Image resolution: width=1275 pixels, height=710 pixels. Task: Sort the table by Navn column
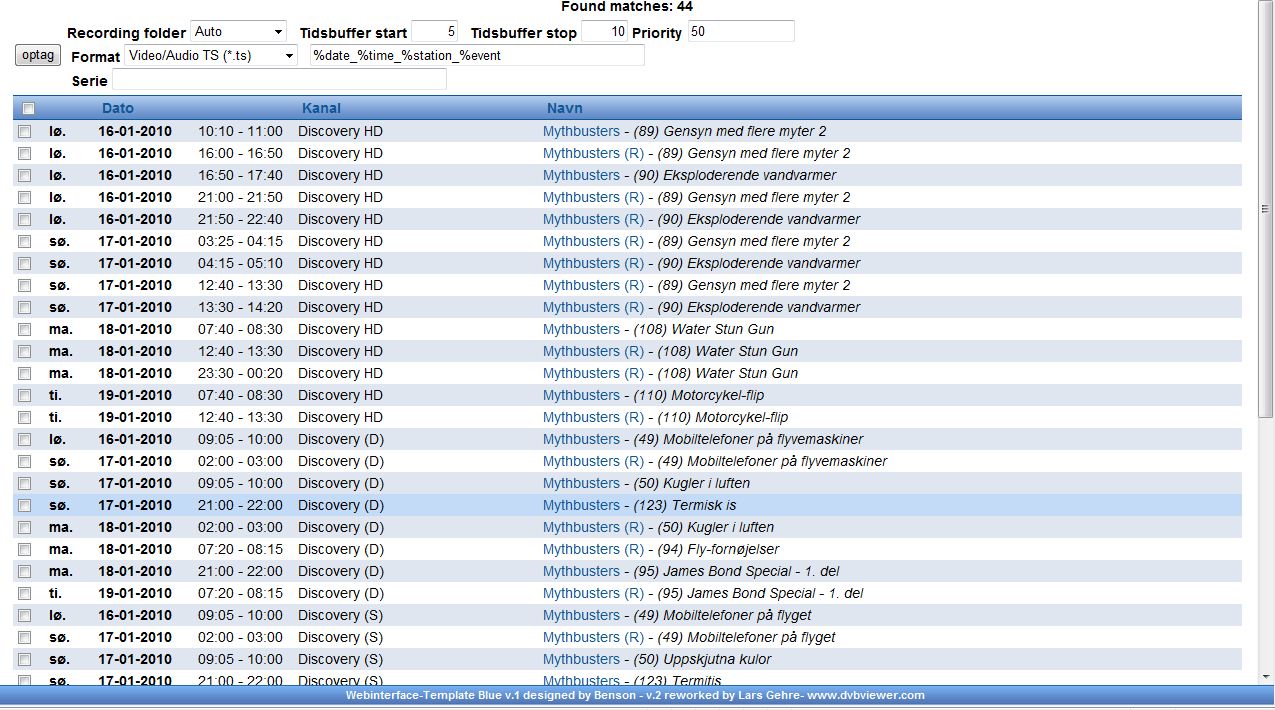pyautogui.click(x=565, y=108)
